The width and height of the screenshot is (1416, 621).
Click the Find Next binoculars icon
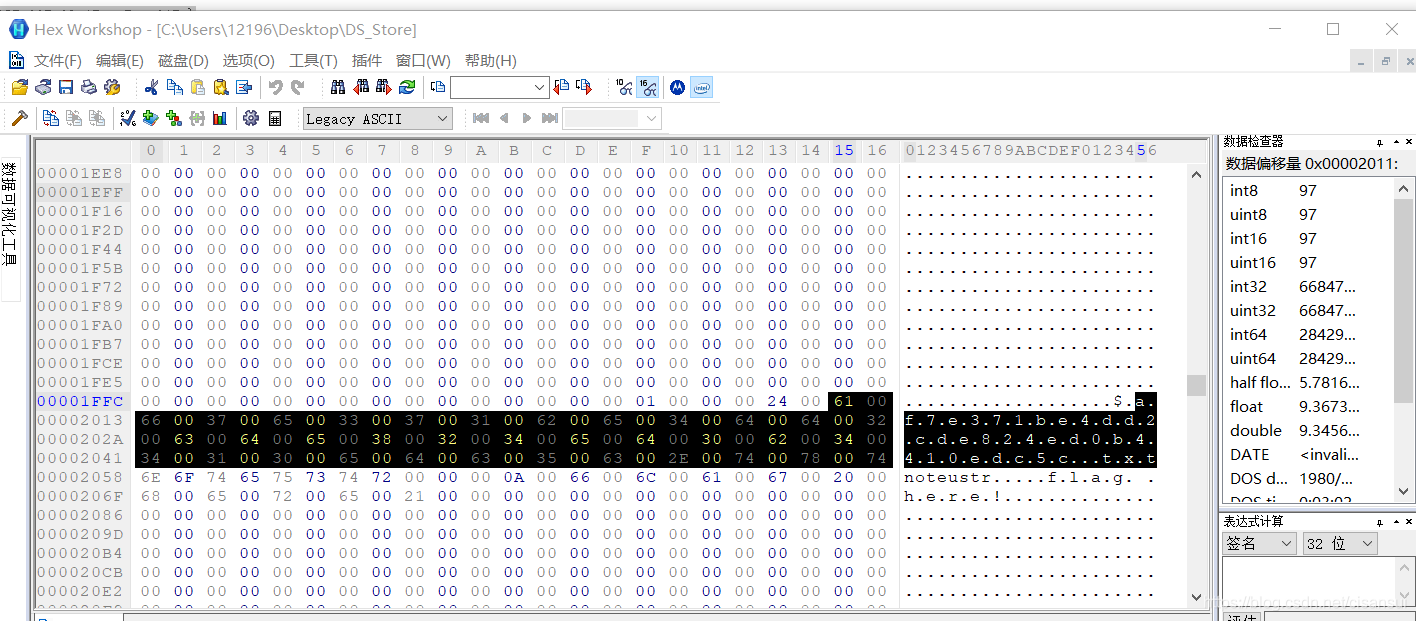(384, 87)
